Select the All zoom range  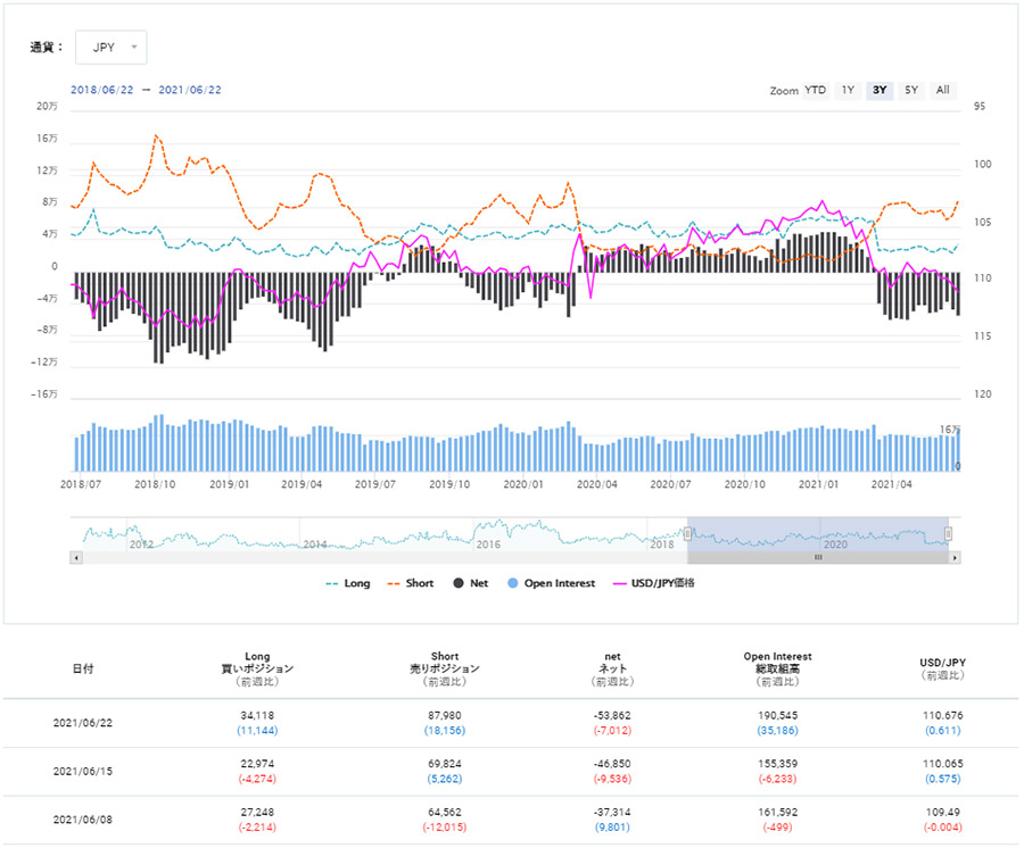tap(943, 90)
